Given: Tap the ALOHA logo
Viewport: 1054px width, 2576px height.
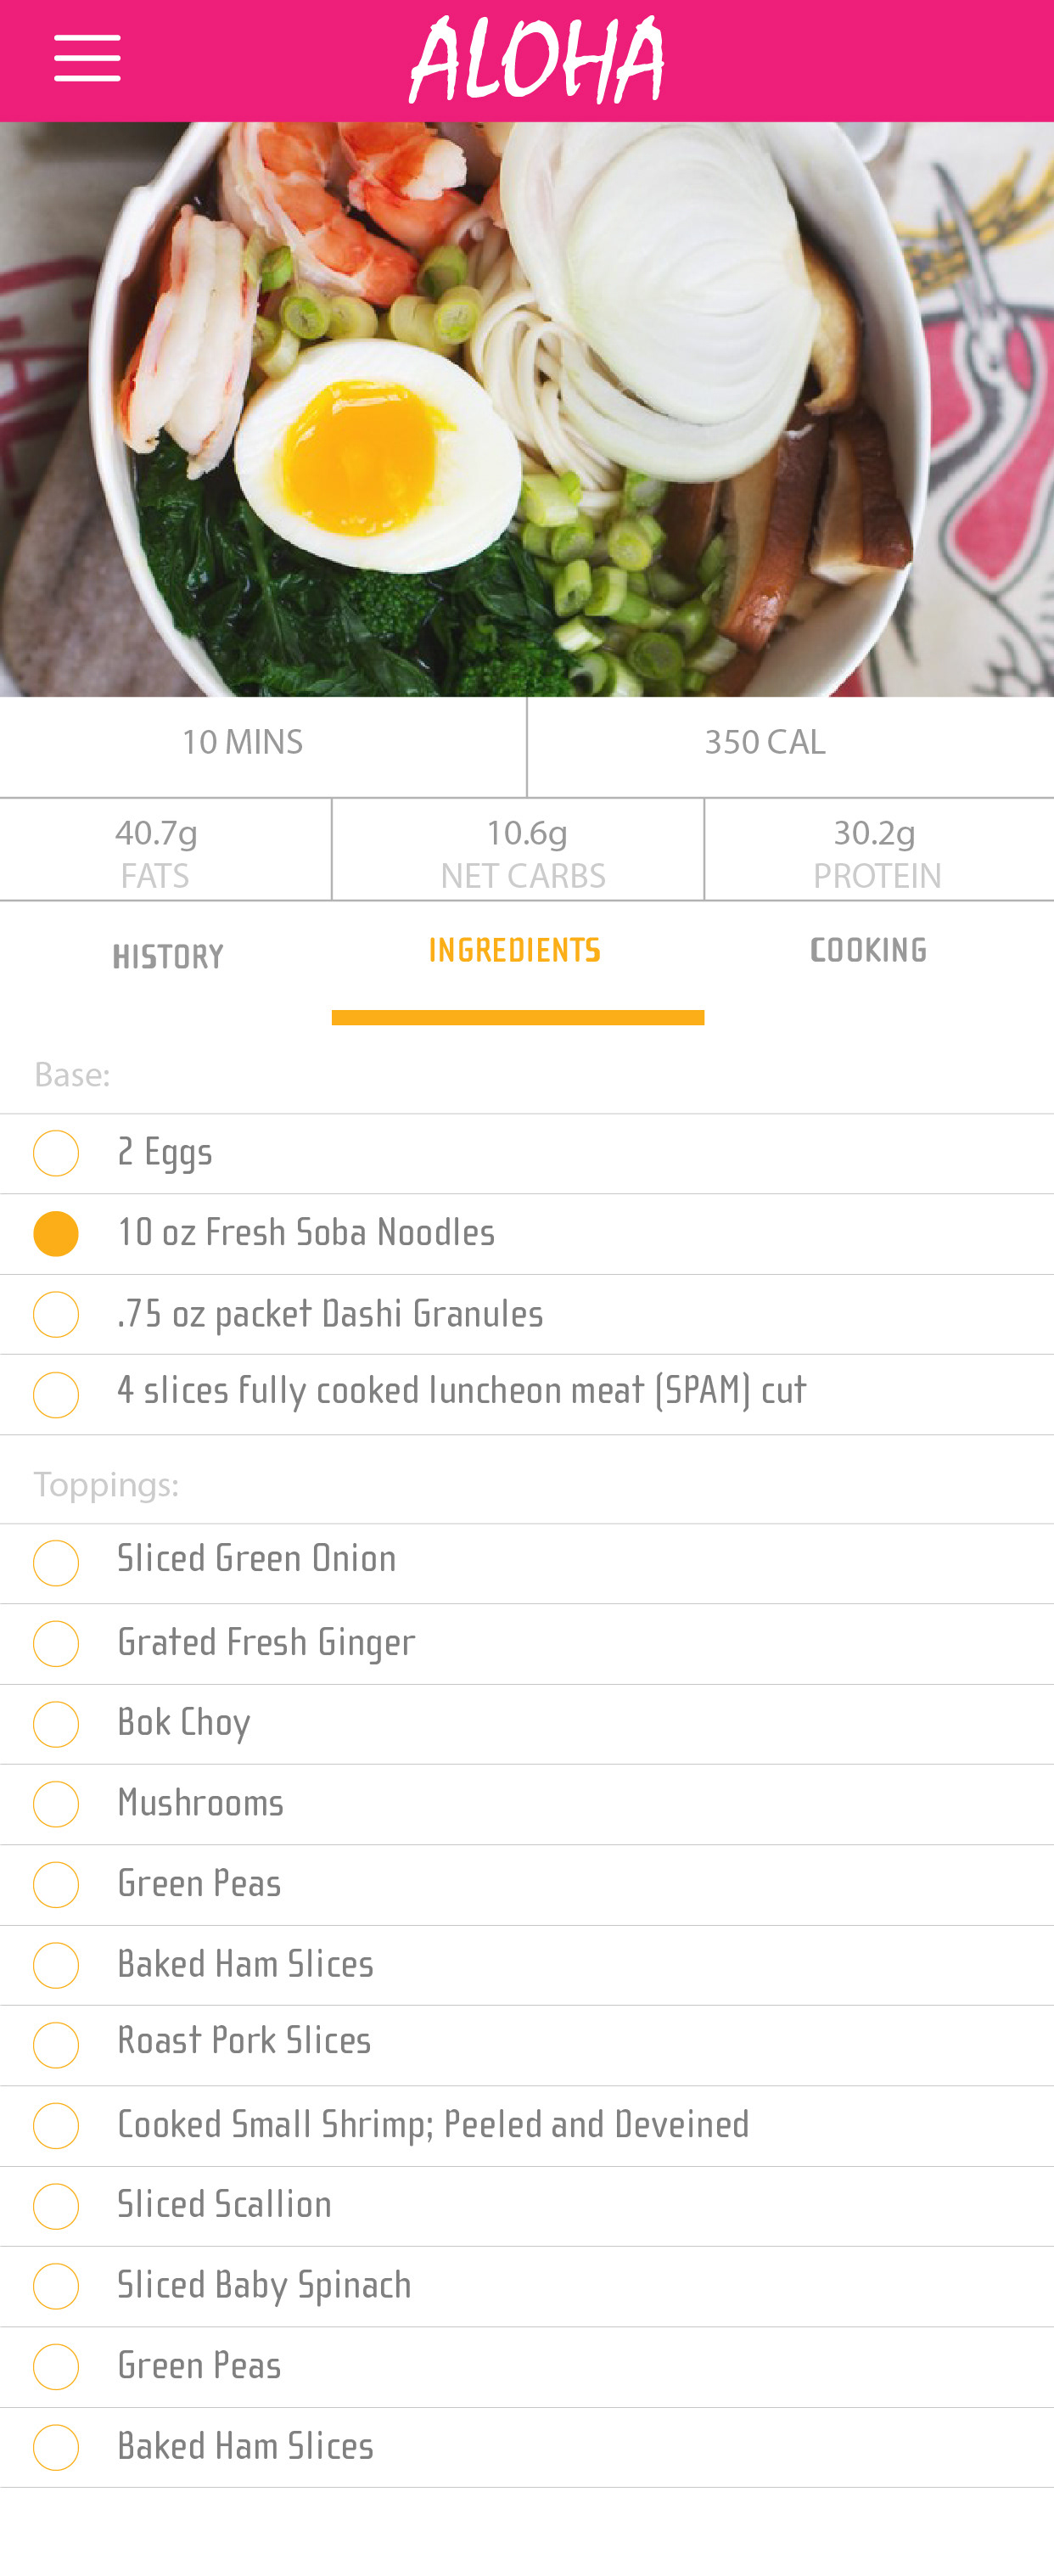Looking at the screenshot, I should [x=536, y=60].
